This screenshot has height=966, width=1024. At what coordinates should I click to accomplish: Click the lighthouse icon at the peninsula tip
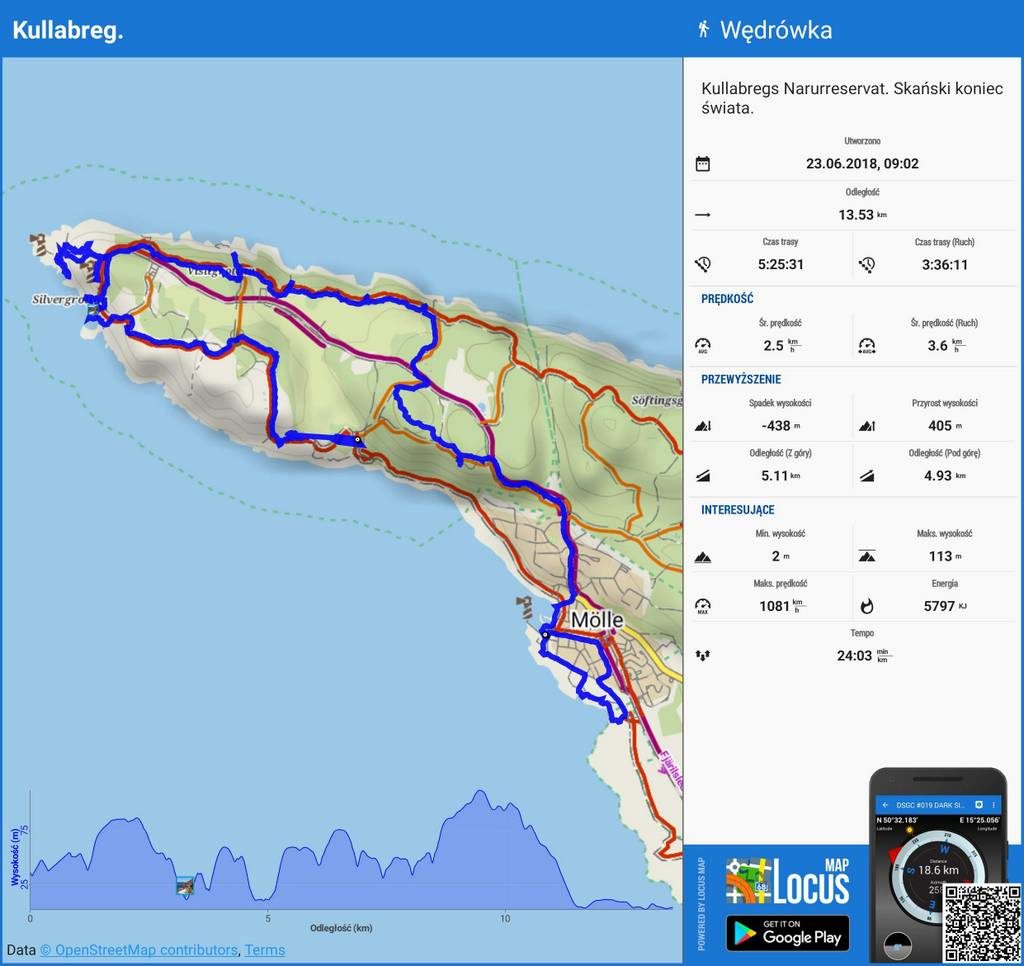point(39,243)
